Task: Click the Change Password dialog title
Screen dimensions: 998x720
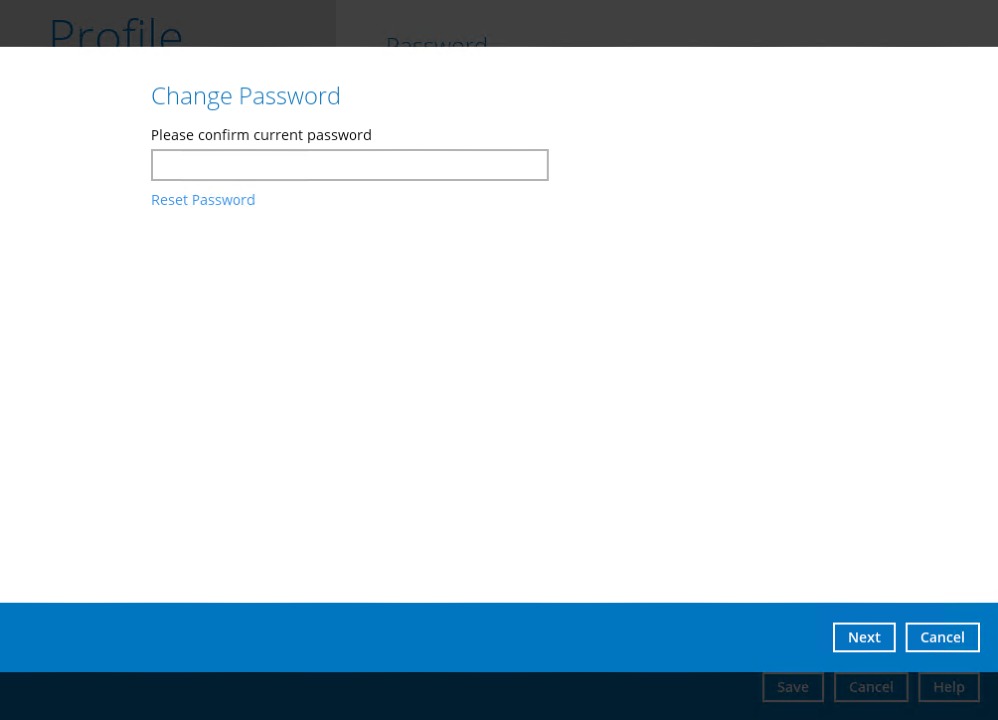Action: (x=245, y=96)
